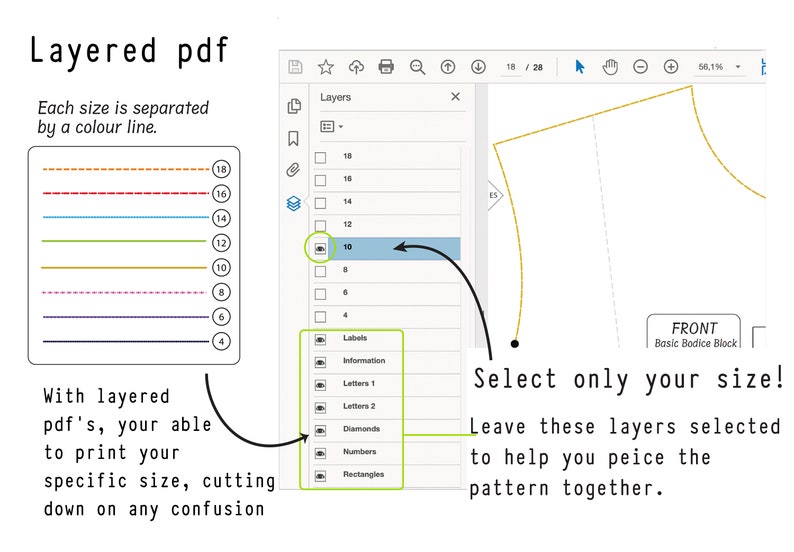The image size is (794, 552).
Task: Select the Diamonds layer name
Action: [361, 429]
